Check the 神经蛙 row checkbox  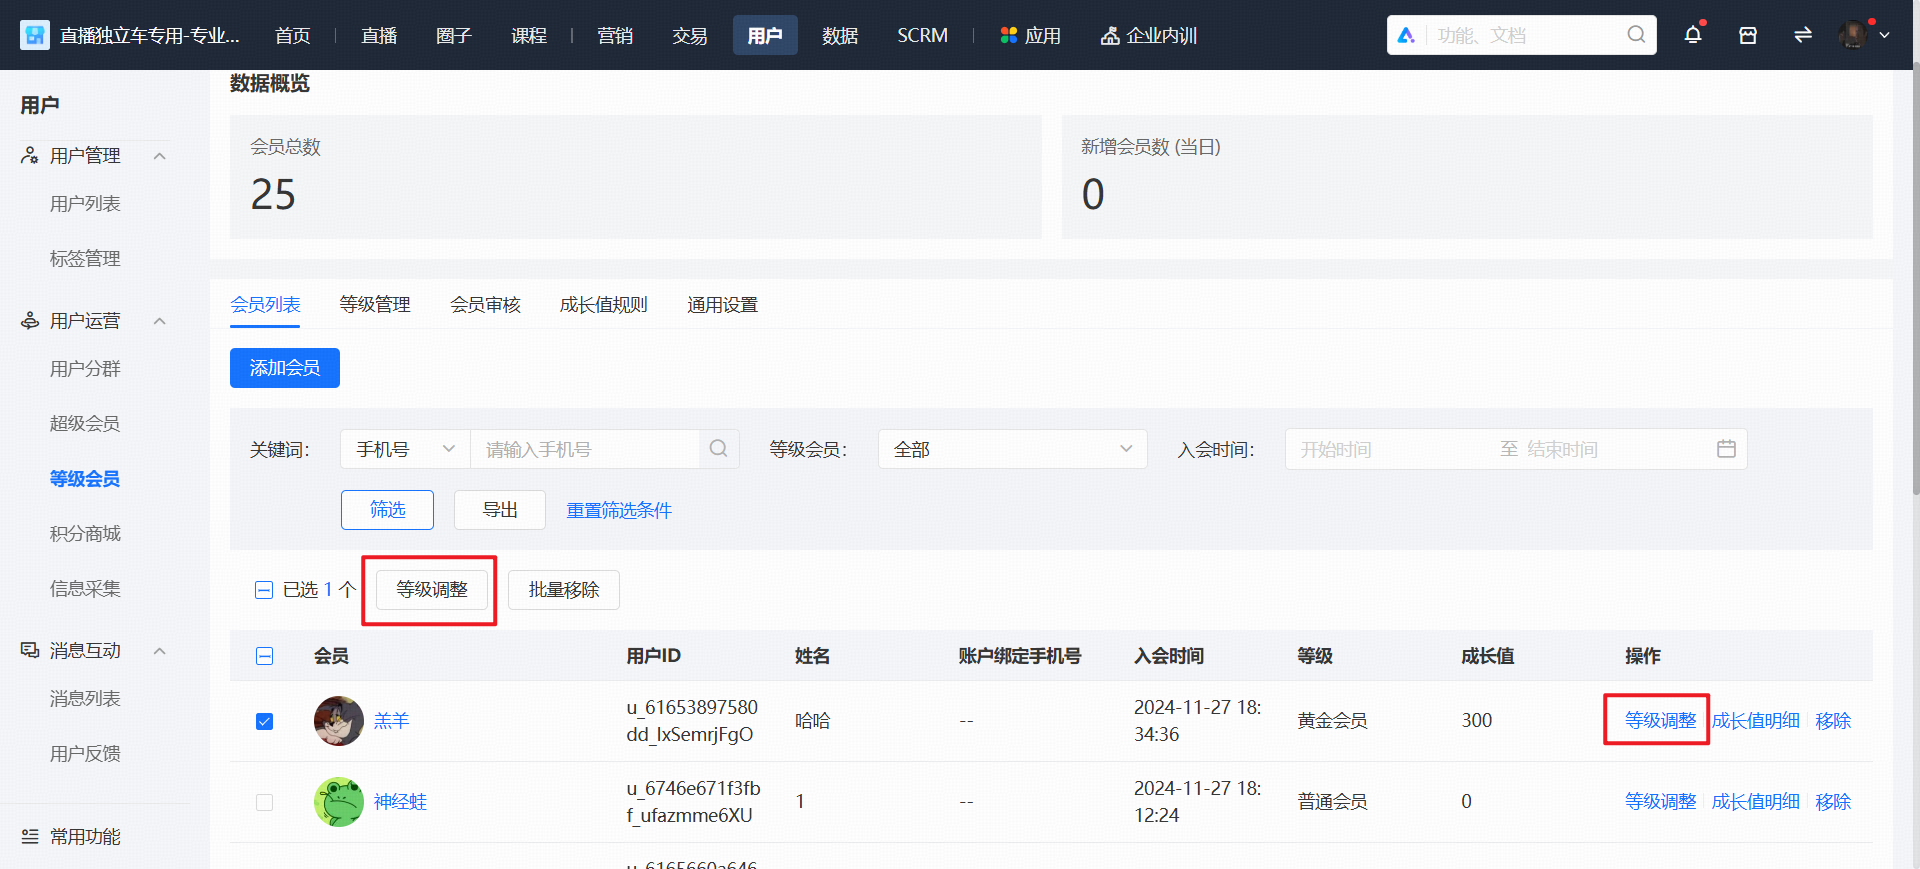(264, 802)
